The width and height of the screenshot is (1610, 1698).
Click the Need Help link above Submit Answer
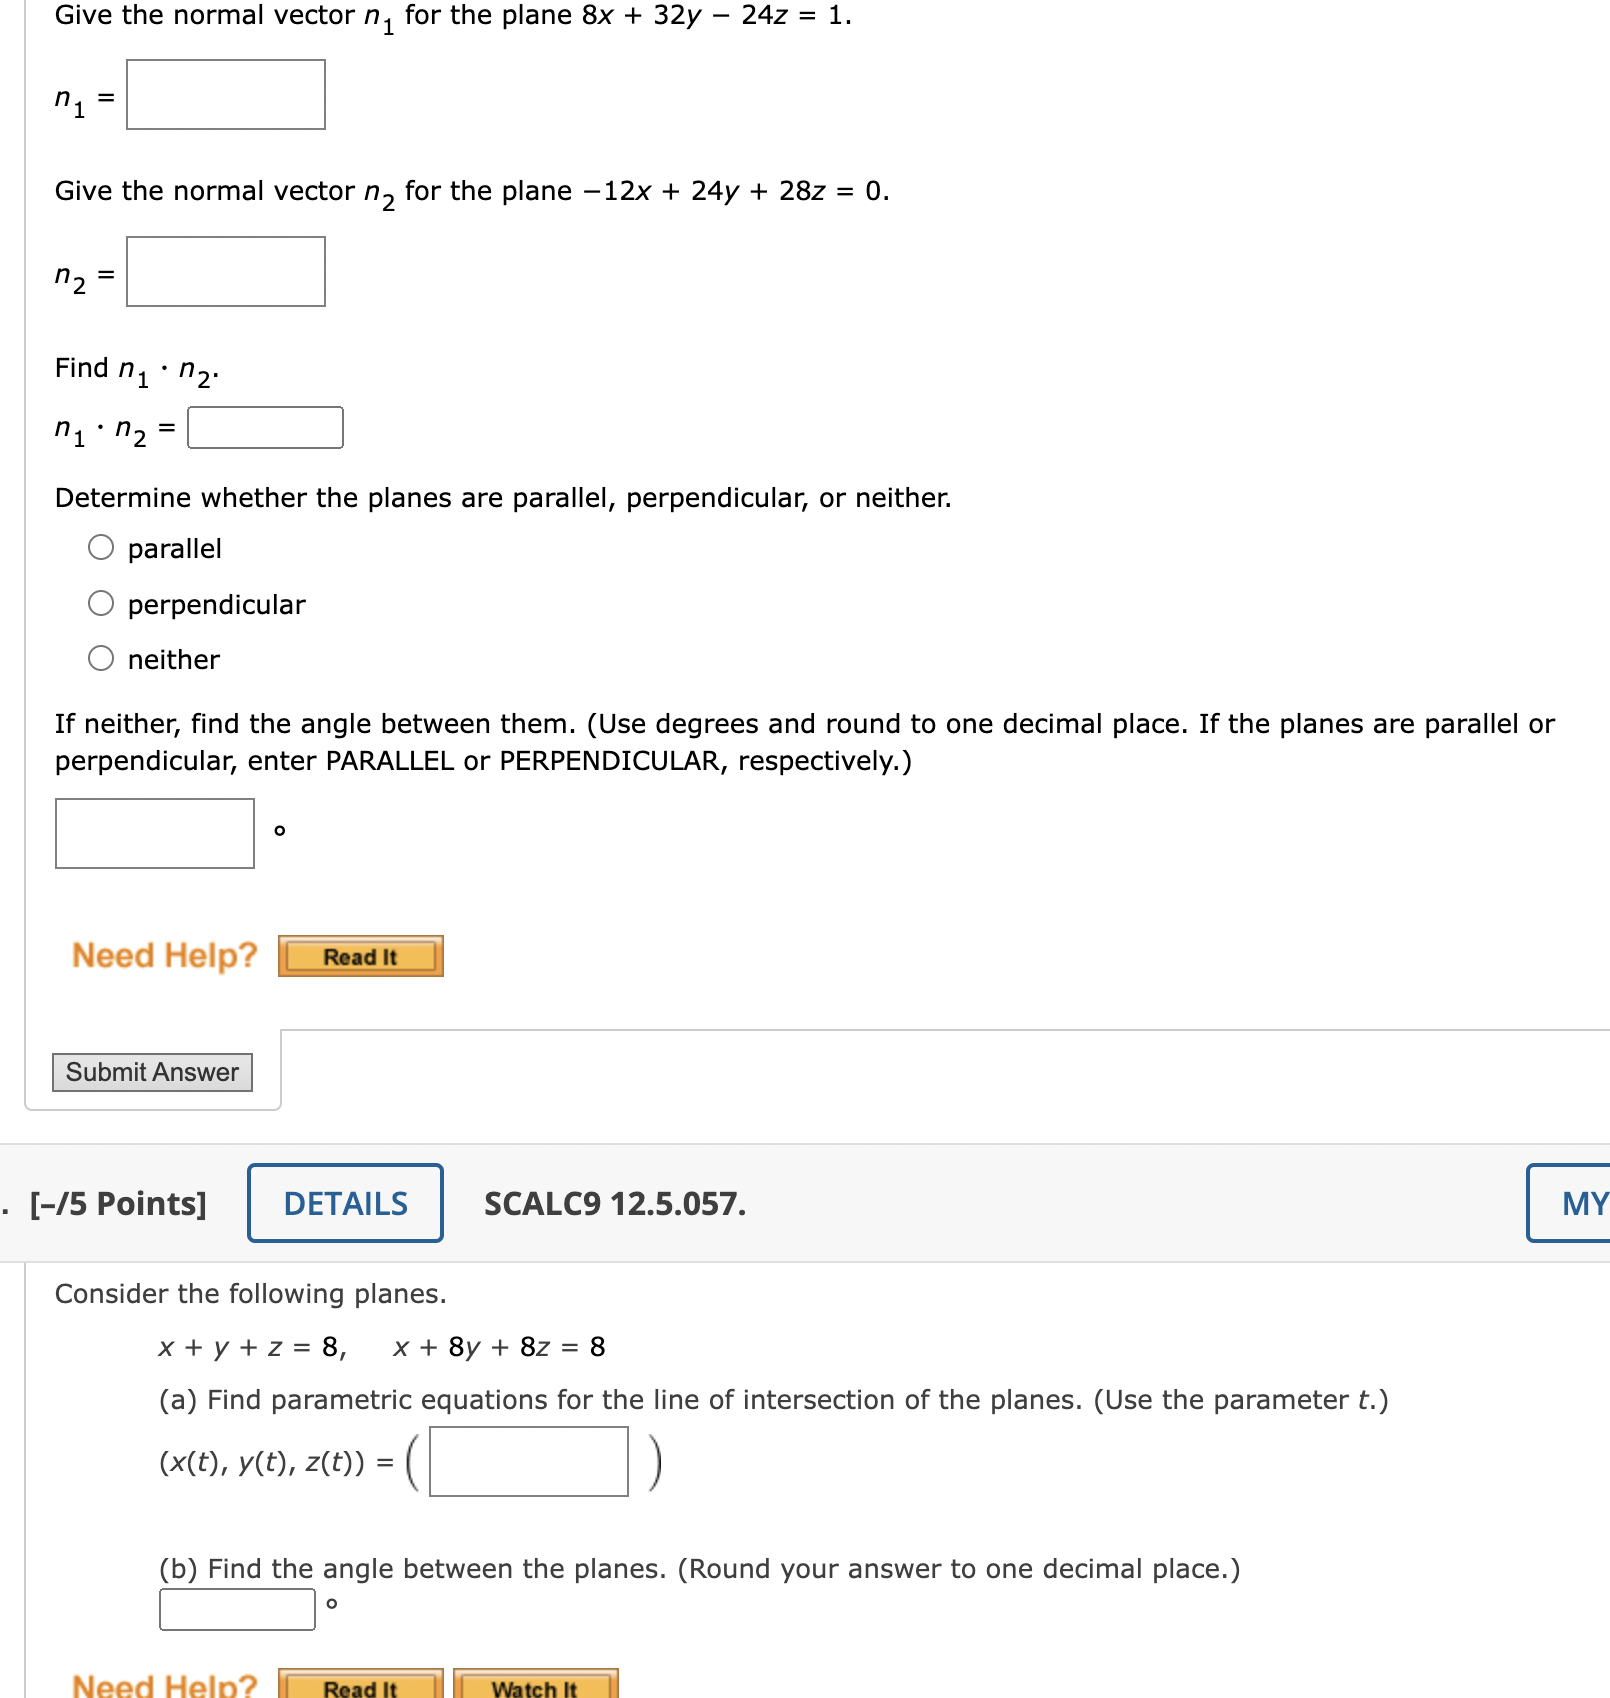163,955
